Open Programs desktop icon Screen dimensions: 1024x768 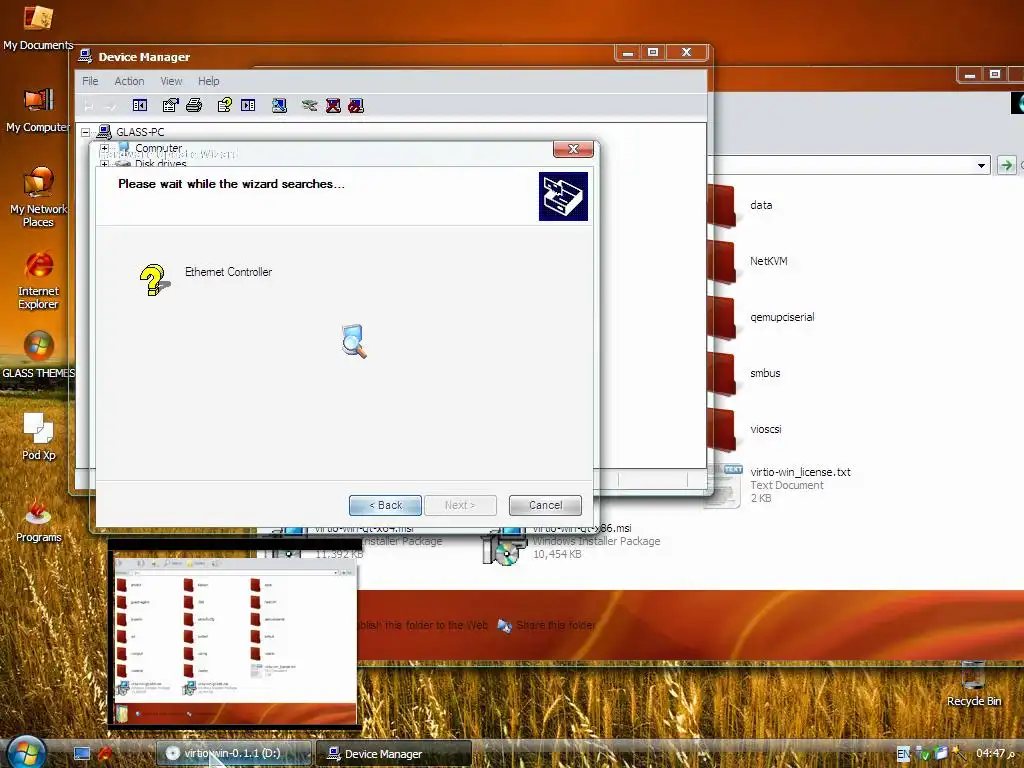point(38,520)
